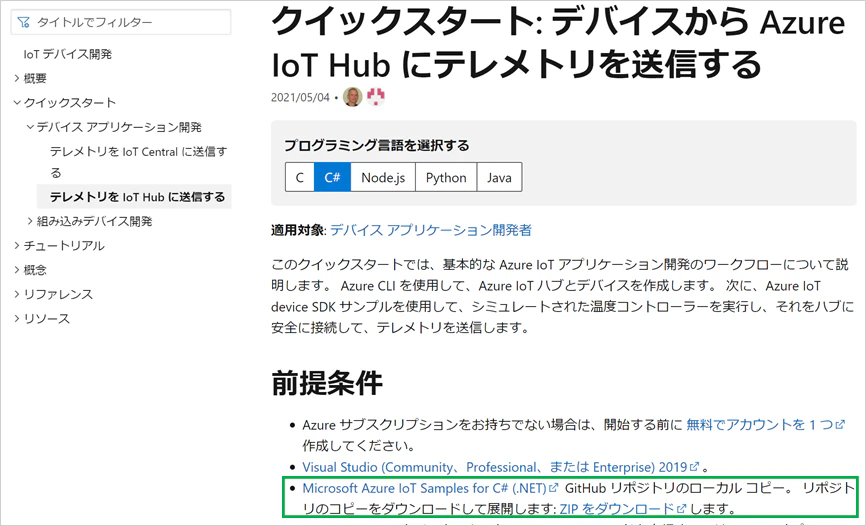
Task: Open テレメトリを IoT Central に送信する page
Action: click(x=138, y=162)
